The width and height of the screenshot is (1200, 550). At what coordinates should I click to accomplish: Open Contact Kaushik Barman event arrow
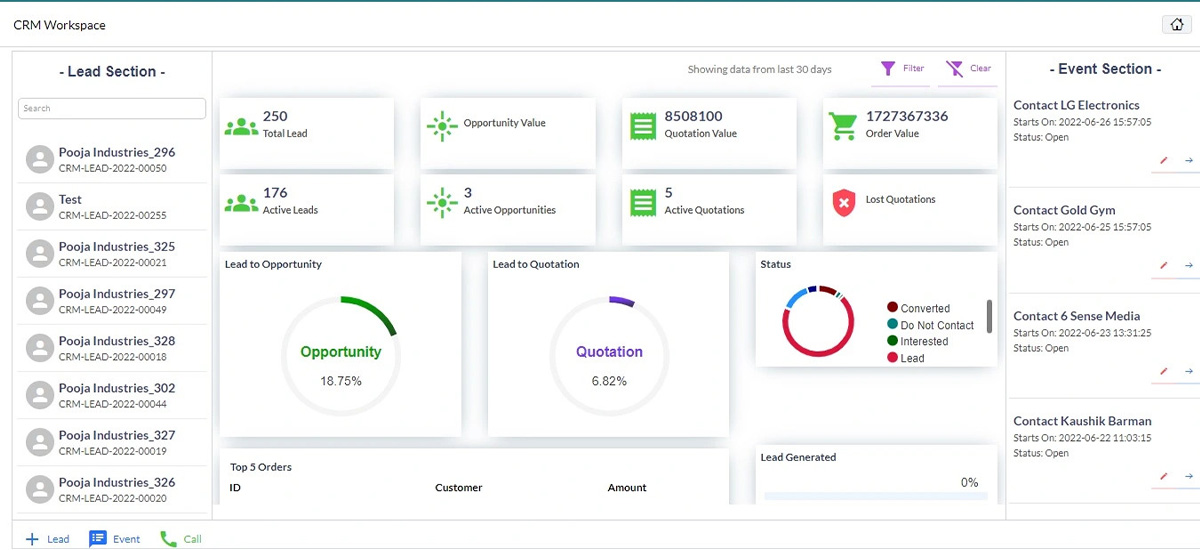coord(1189,476)
